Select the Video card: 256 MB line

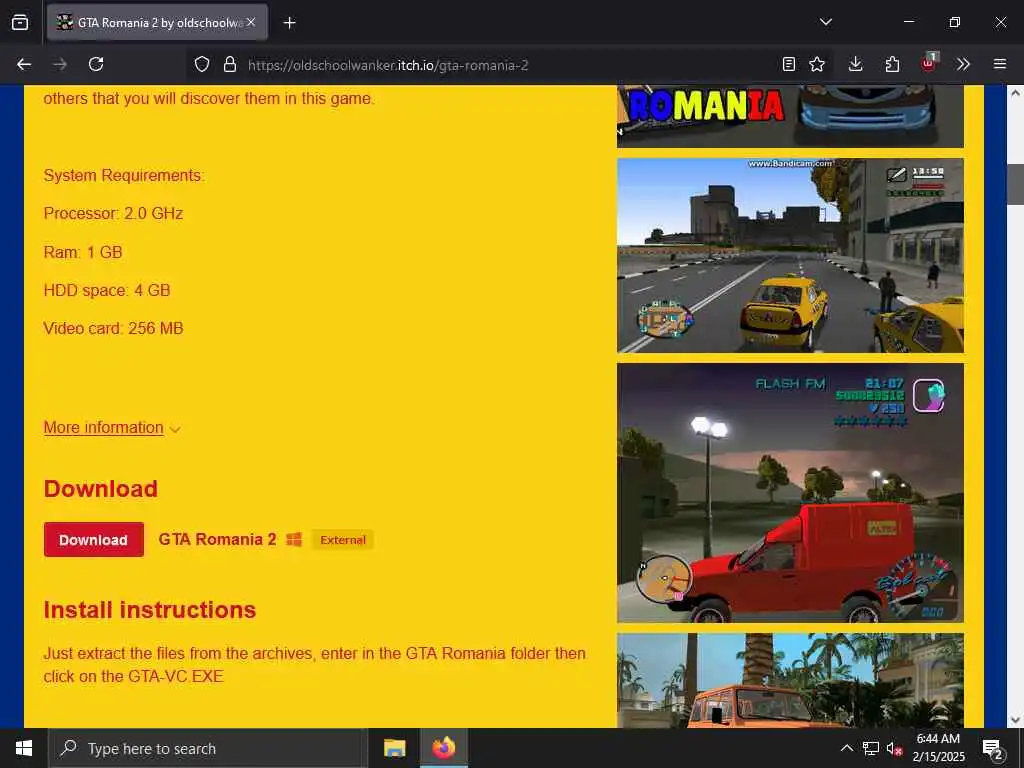pyautogui.click(x=113, y=328)
